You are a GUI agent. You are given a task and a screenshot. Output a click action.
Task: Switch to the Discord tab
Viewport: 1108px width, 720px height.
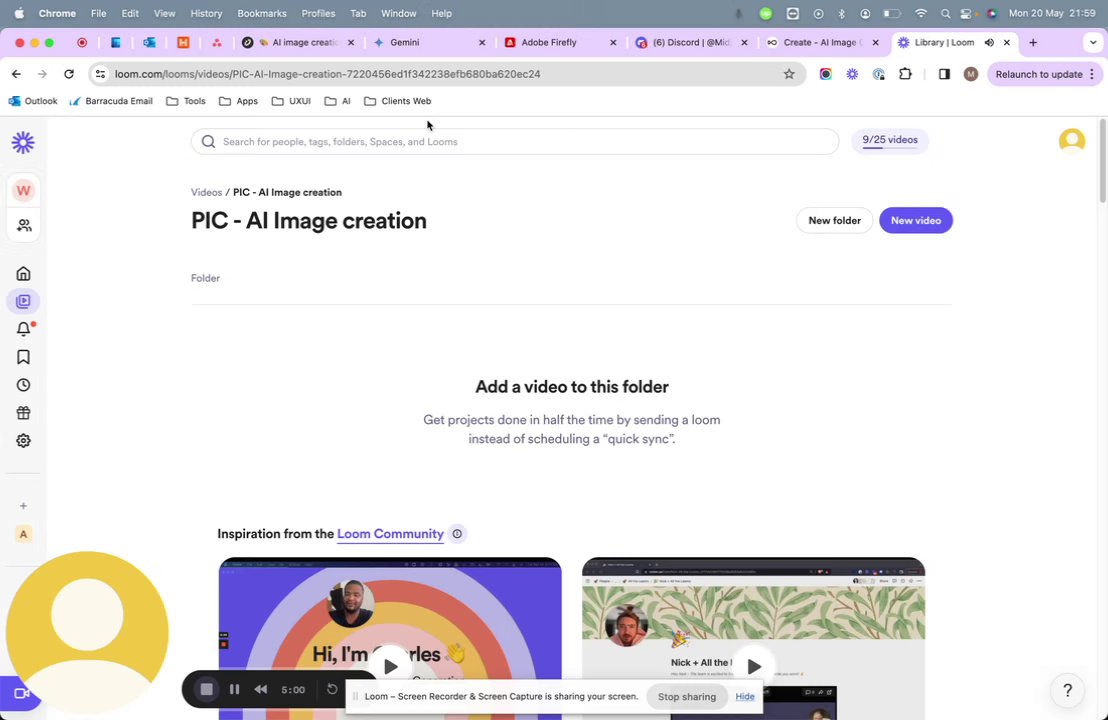(x=691, y=42)
